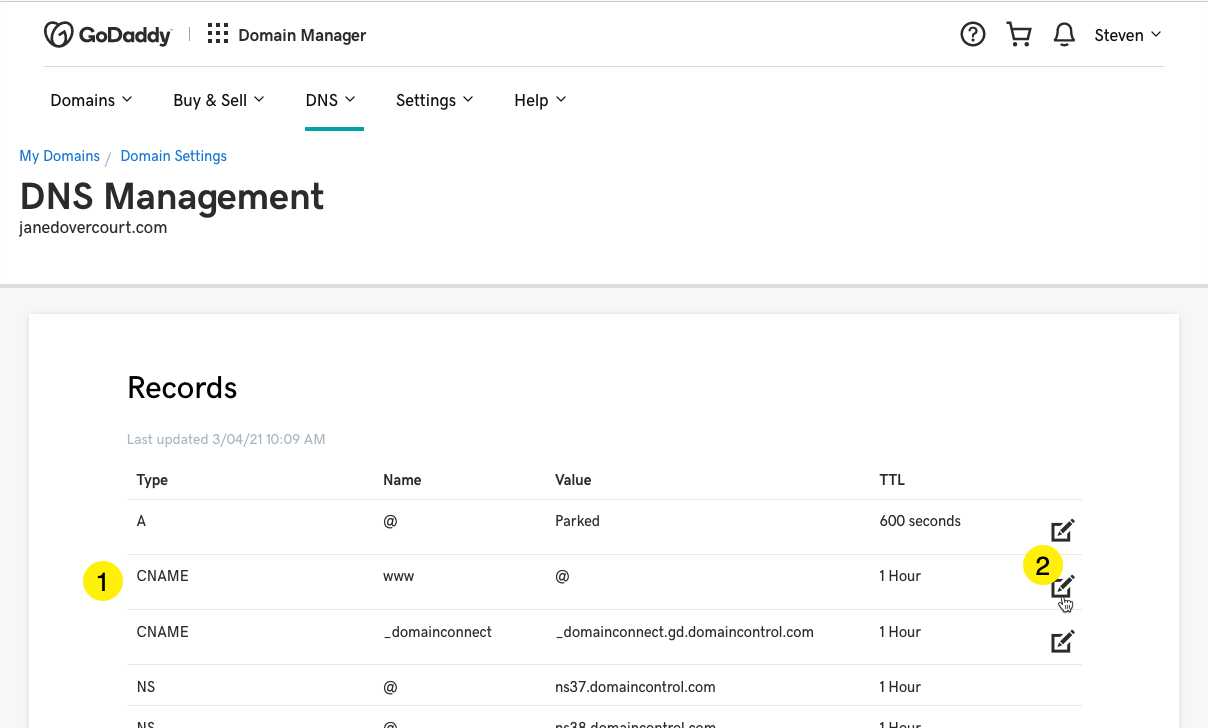View notifications via the bell icon
Screen dimensions: 1208x728
[x=1064, y=35]
